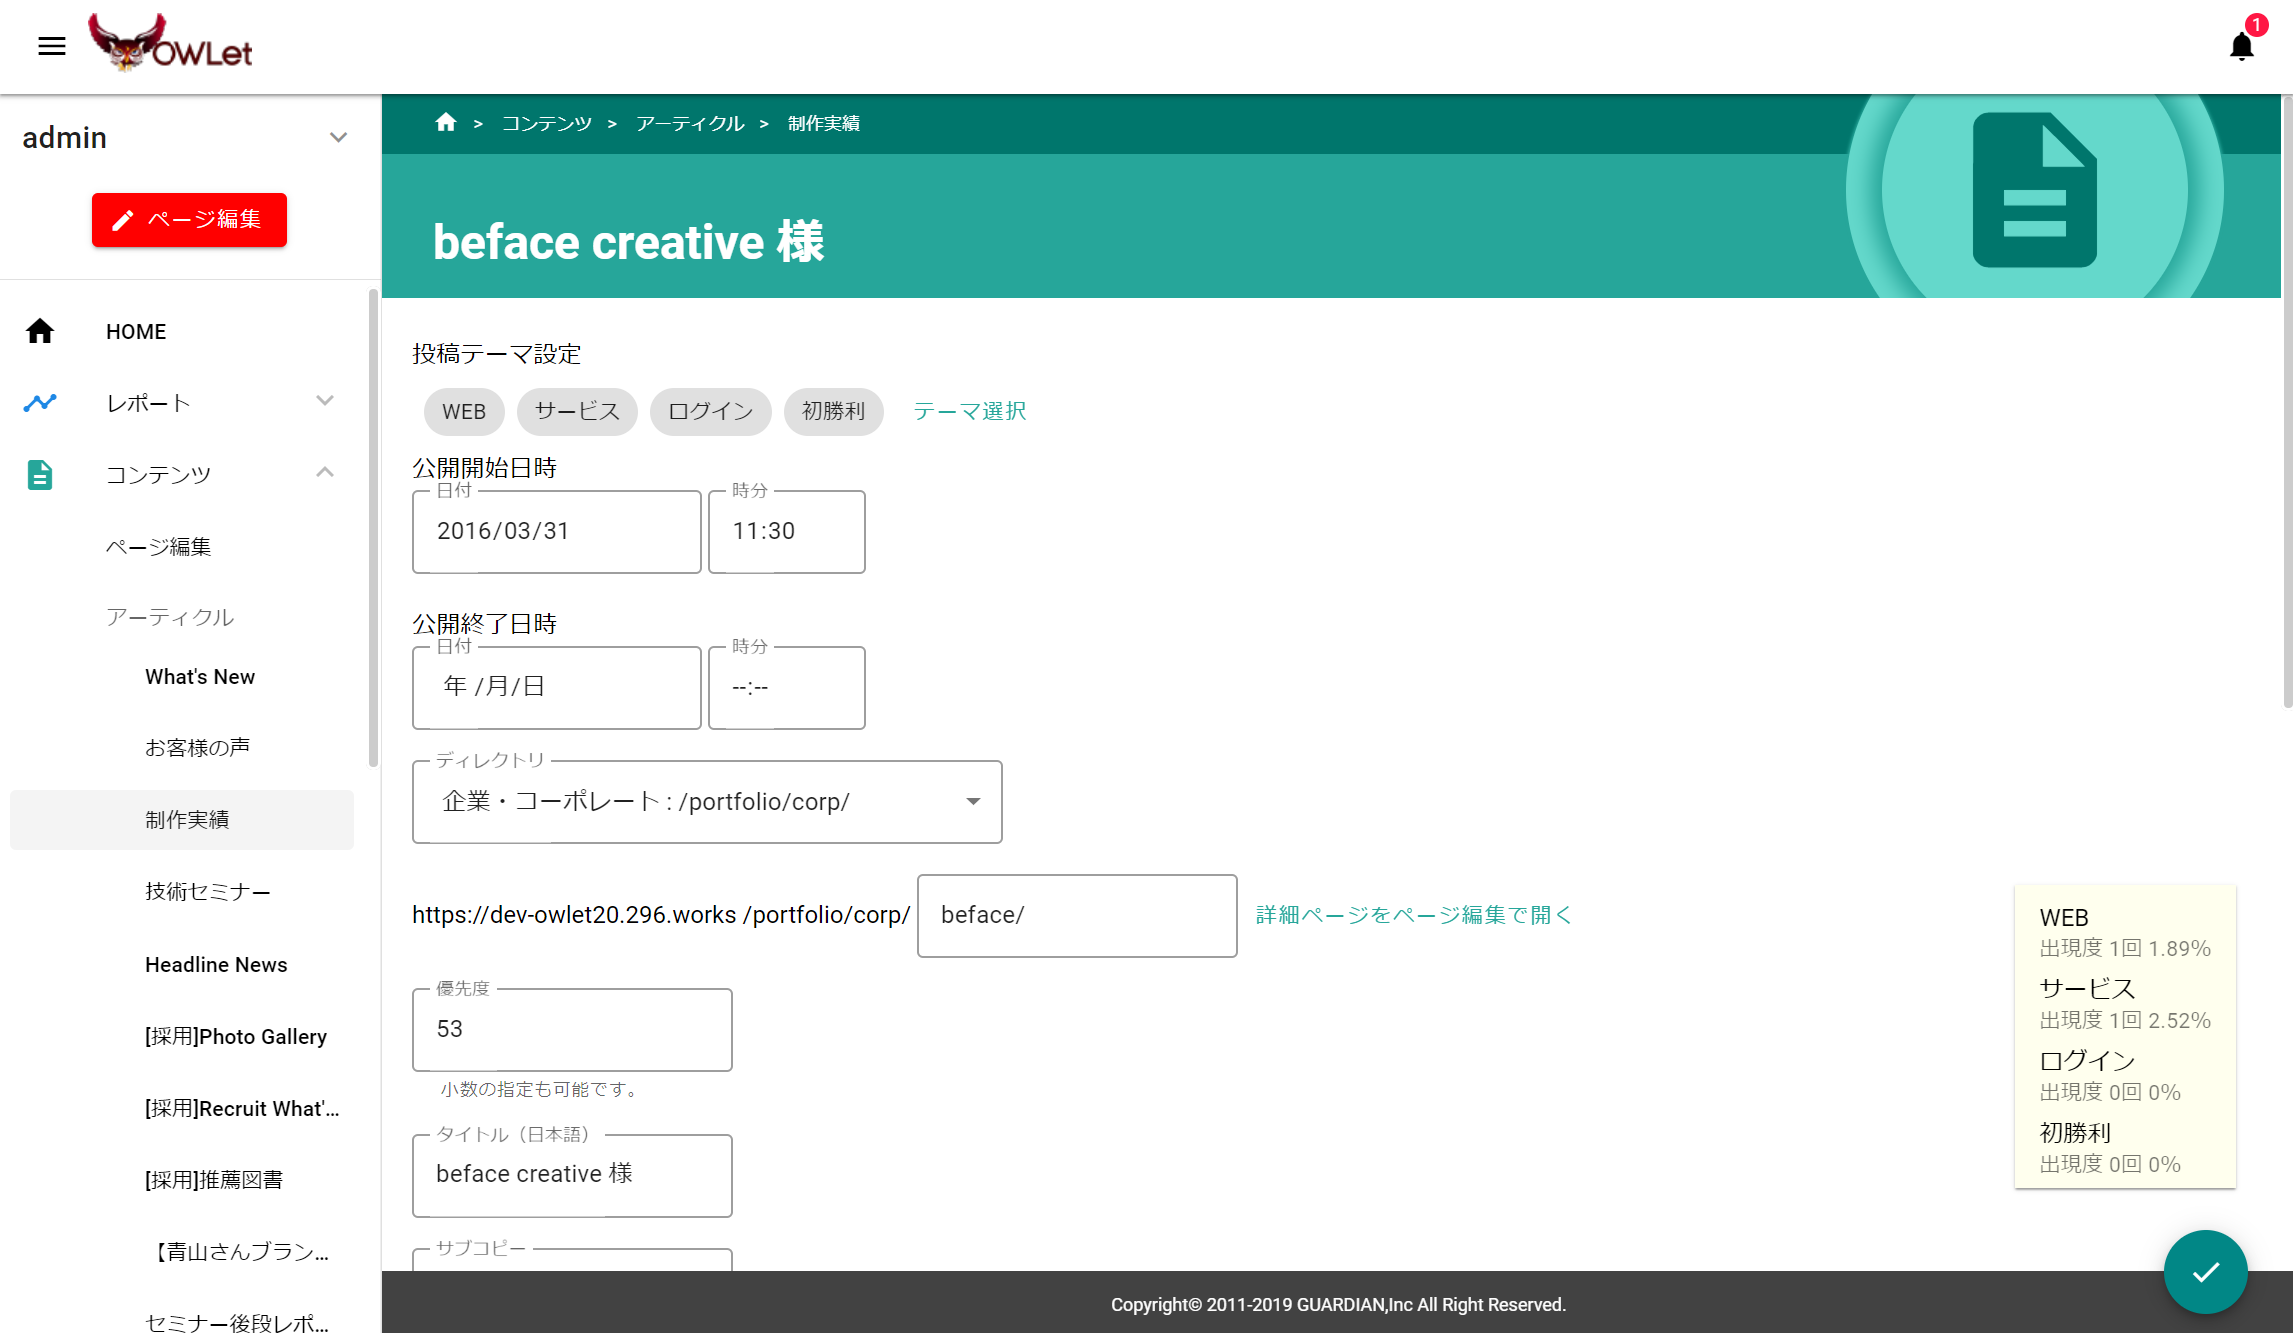
Task: Collapse the コンテンツ menu chevron
Action: click(x=324, y=472)
